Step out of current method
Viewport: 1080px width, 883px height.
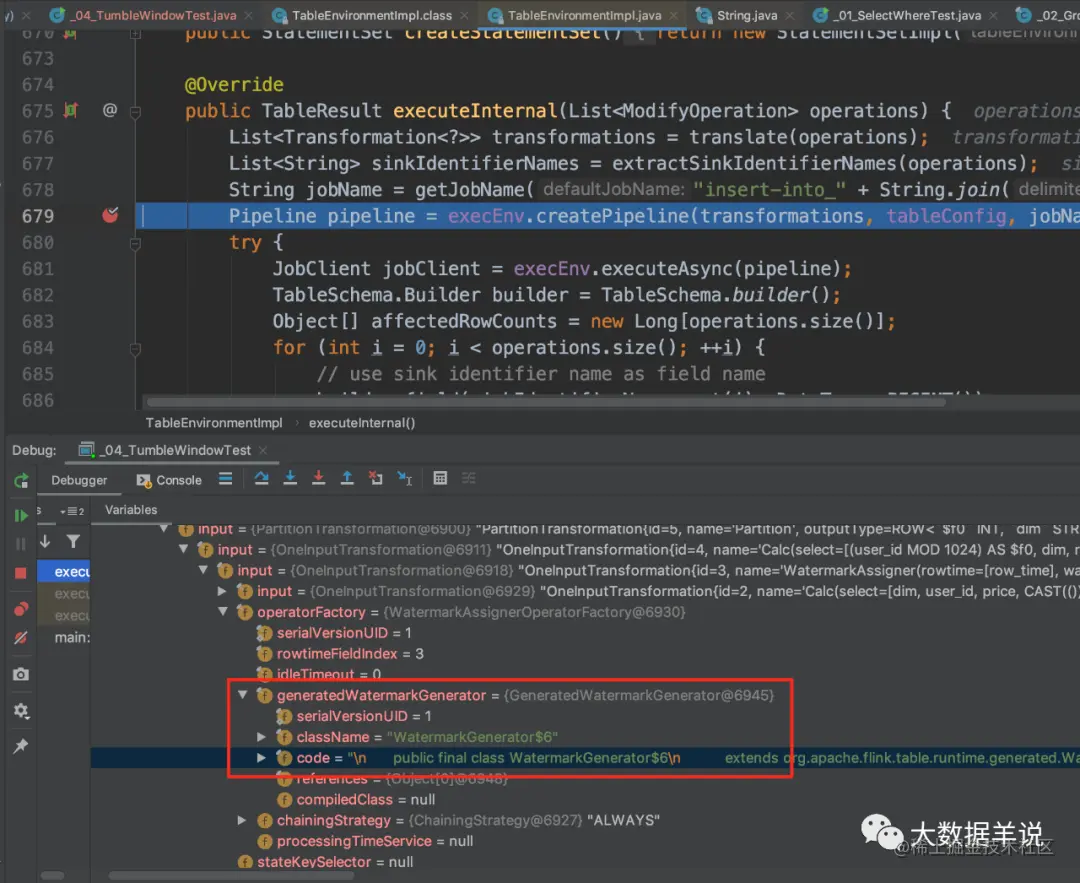pos(347,478)
